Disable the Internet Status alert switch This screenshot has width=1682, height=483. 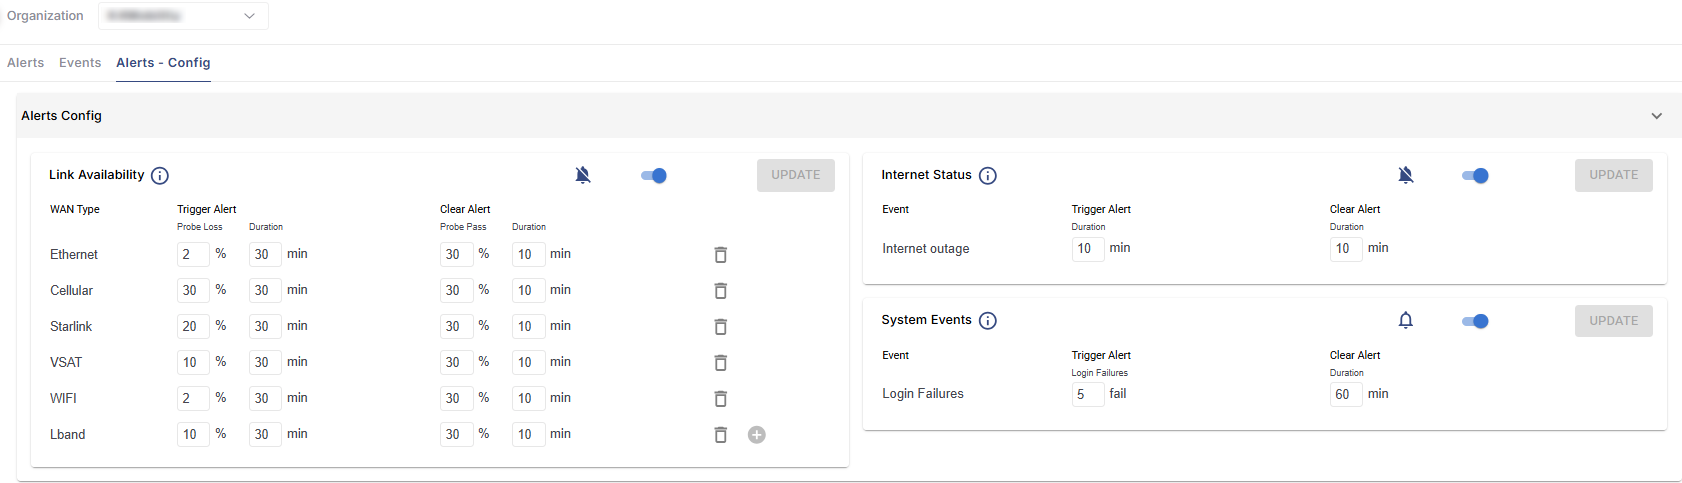tap(1475, 176)
